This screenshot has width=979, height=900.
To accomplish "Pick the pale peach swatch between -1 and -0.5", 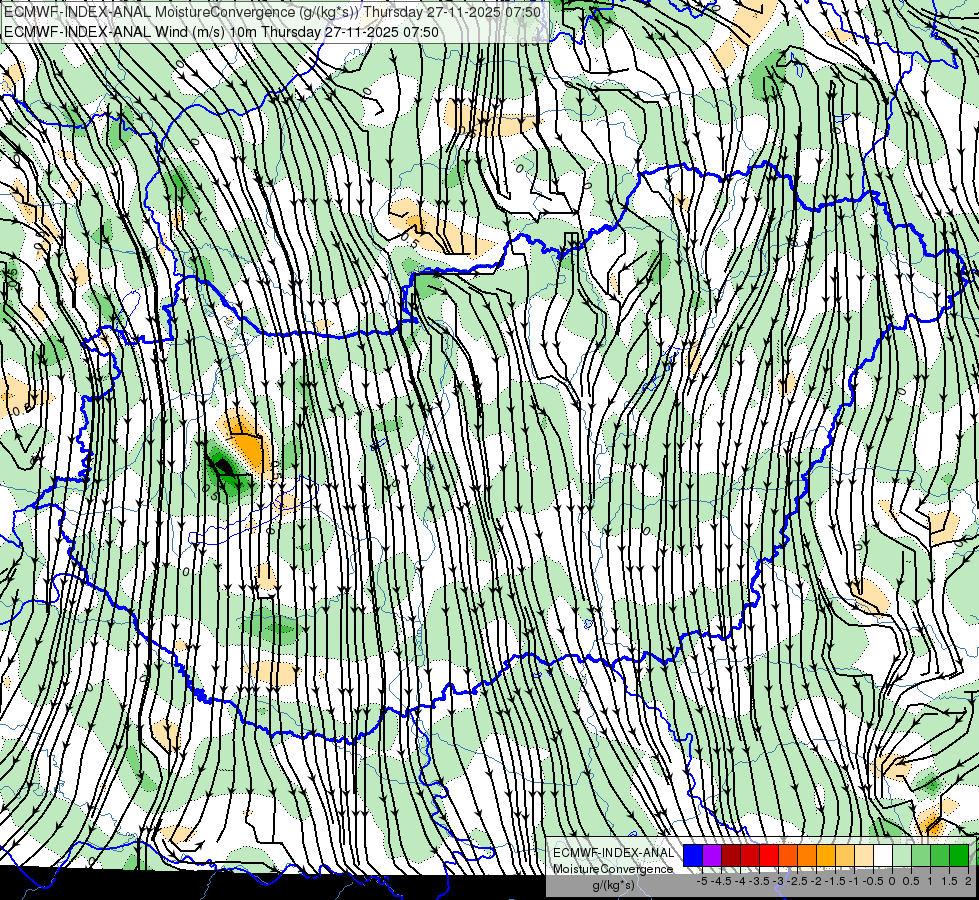I will [864, 856].
